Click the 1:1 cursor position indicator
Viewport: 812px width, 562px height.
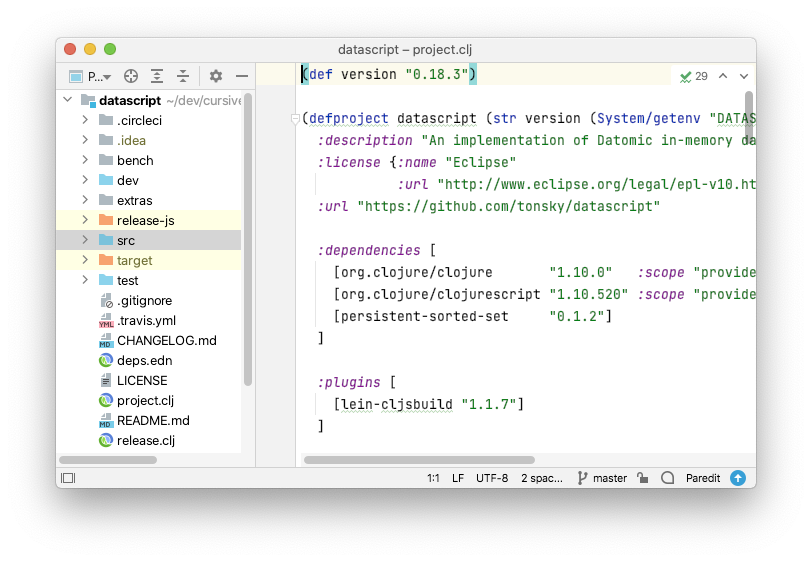pos(433,478)
